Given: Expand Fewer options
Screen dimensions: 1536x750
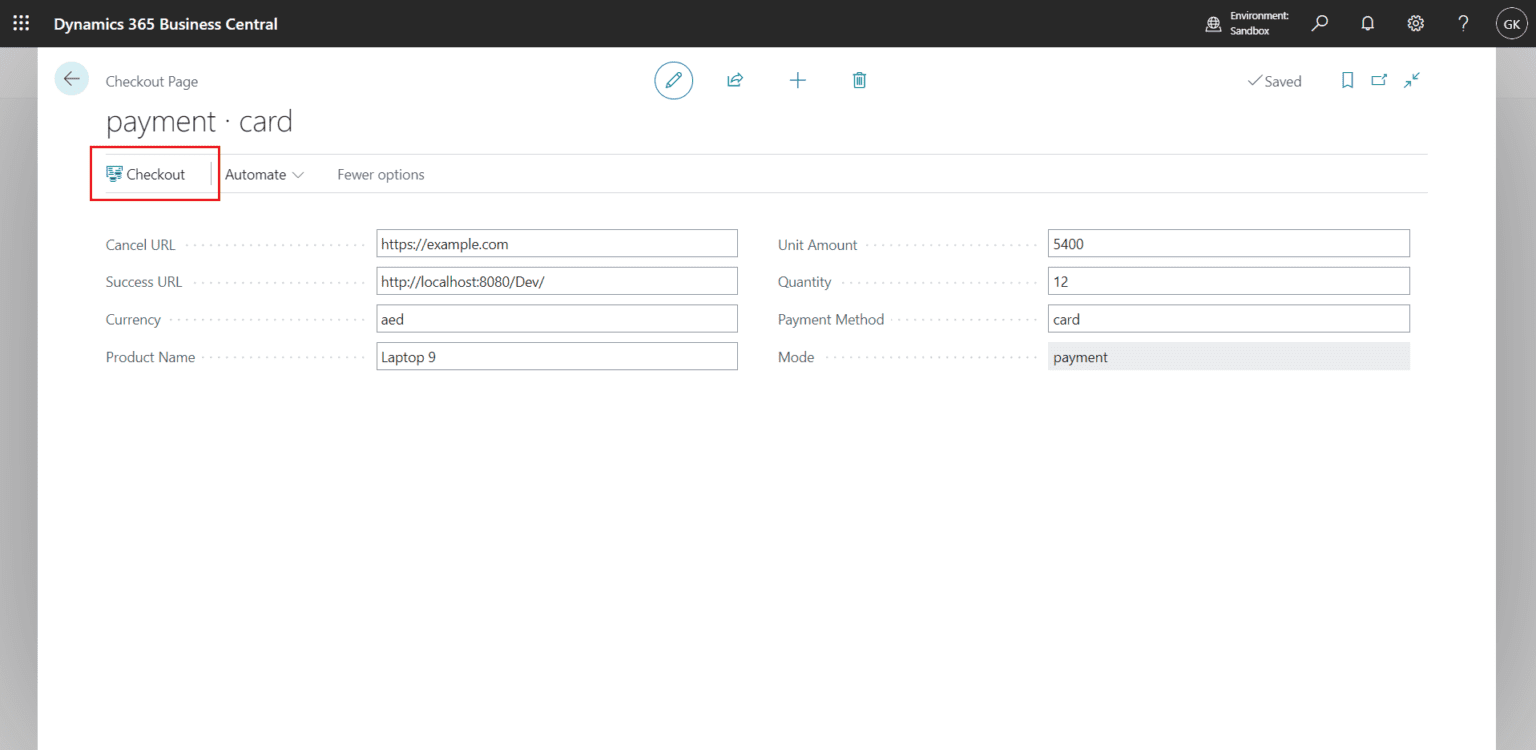Looking at the screenshot, I should [x=380, y=174].
